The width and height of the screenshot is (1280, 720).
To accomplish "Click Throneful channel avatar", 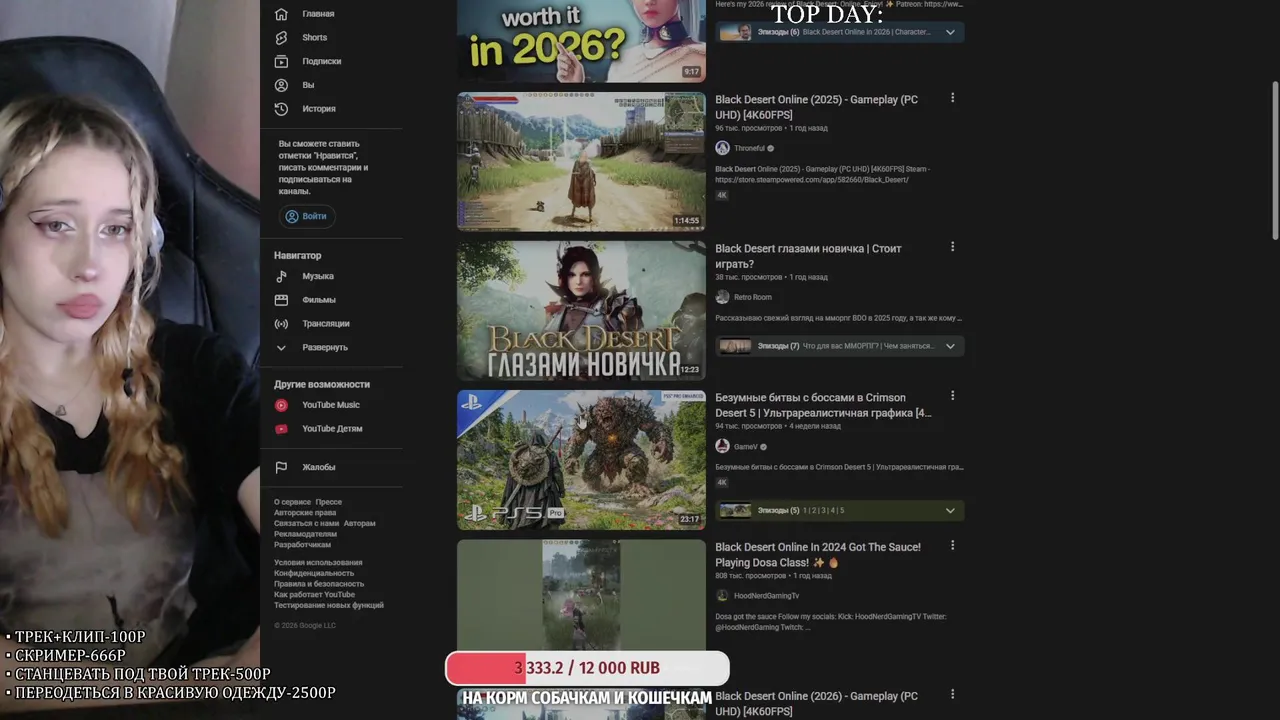I will coord(722,148).
